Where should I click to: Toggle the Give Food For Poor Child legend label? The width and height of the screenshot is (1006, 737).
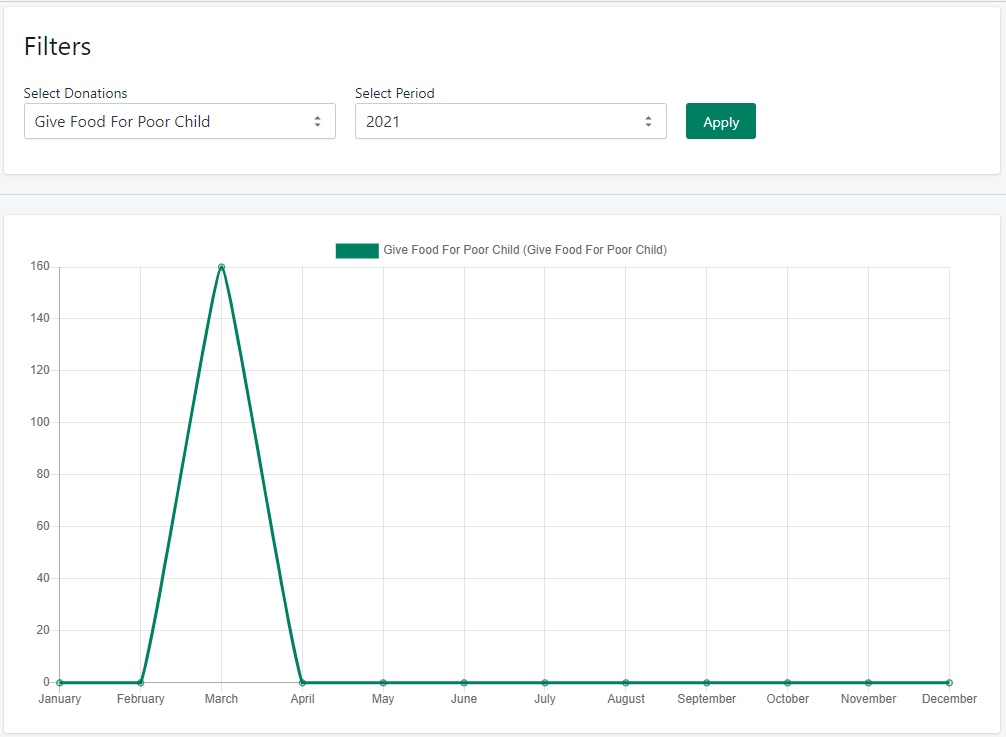tap(525, 250)
